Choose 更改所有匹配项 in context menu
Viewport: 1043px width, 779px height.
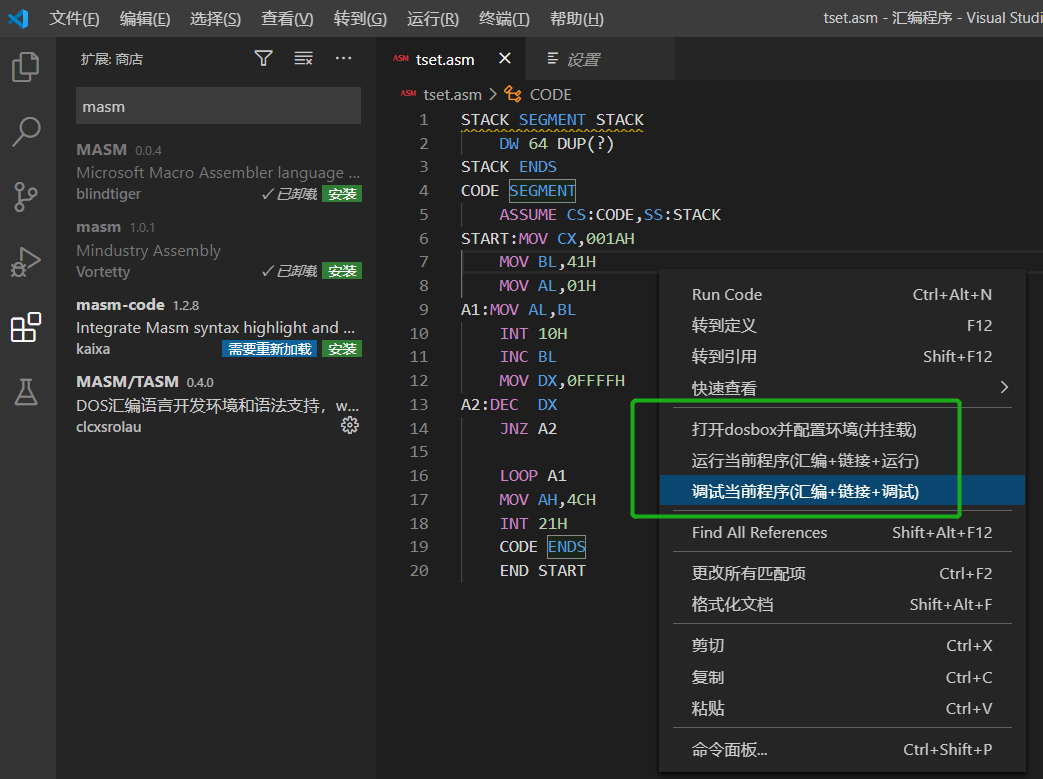[x=841, y=573]
